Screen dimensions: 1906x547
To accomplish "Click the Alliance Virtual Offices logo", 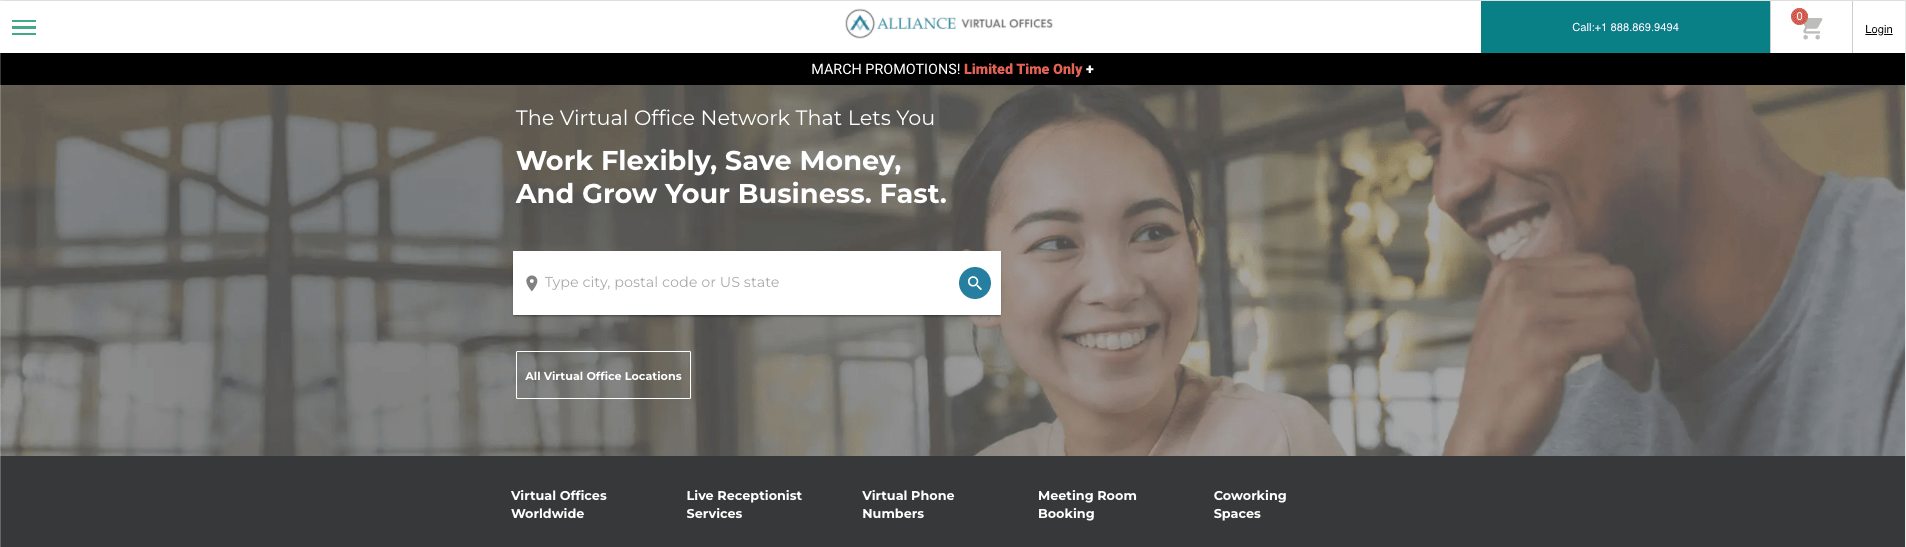I will [x=949, y=23].
